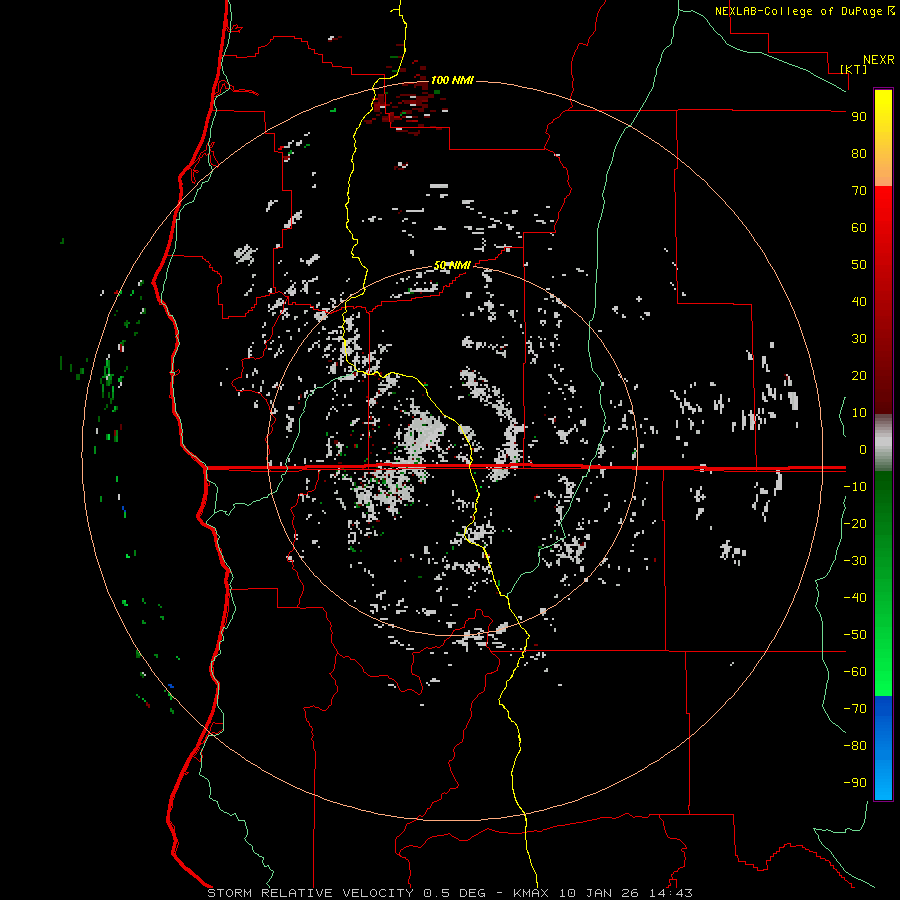This screenshot has width=900, height=900.
Task: Click the "[KT]" units label
Action: (854, 69)
